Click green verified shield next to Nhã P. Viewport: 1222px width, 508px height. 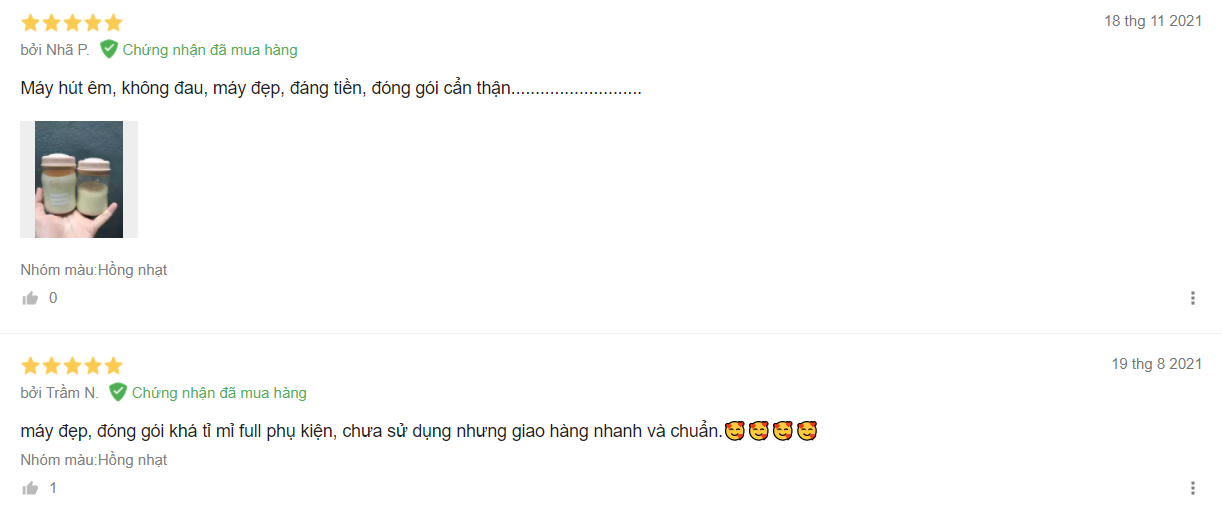pos(109,49)
